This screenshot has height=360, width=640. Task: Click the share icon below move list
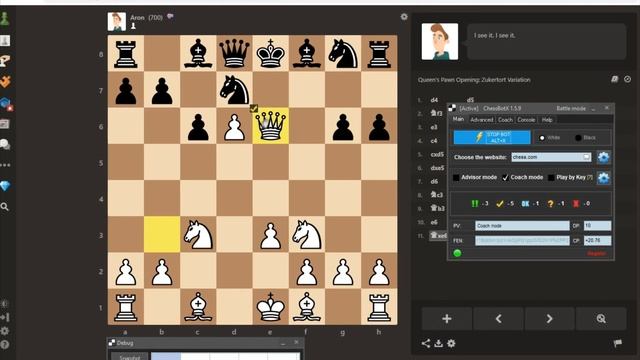click(x=426, y=343)
